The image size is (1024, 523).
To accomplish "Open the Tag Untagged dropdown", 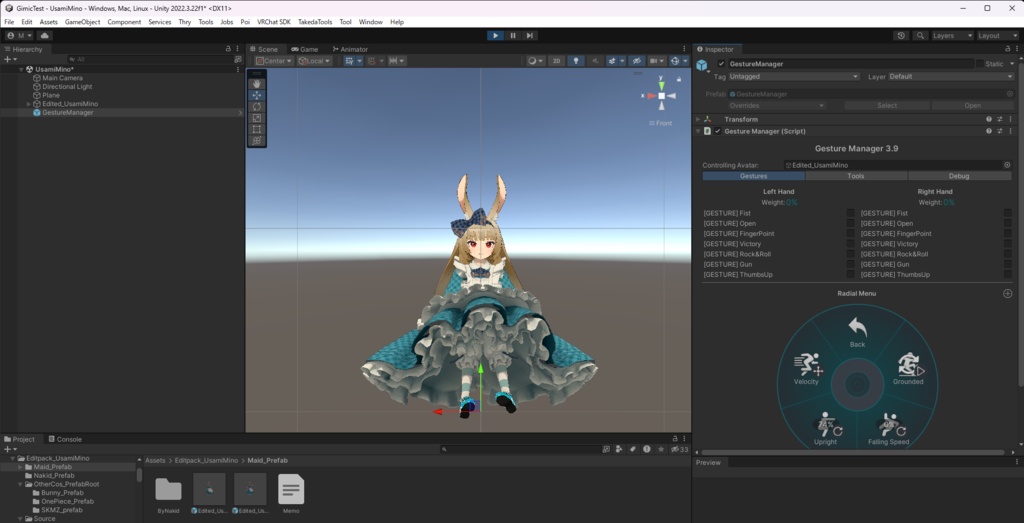I will click(x=795, y=76).
